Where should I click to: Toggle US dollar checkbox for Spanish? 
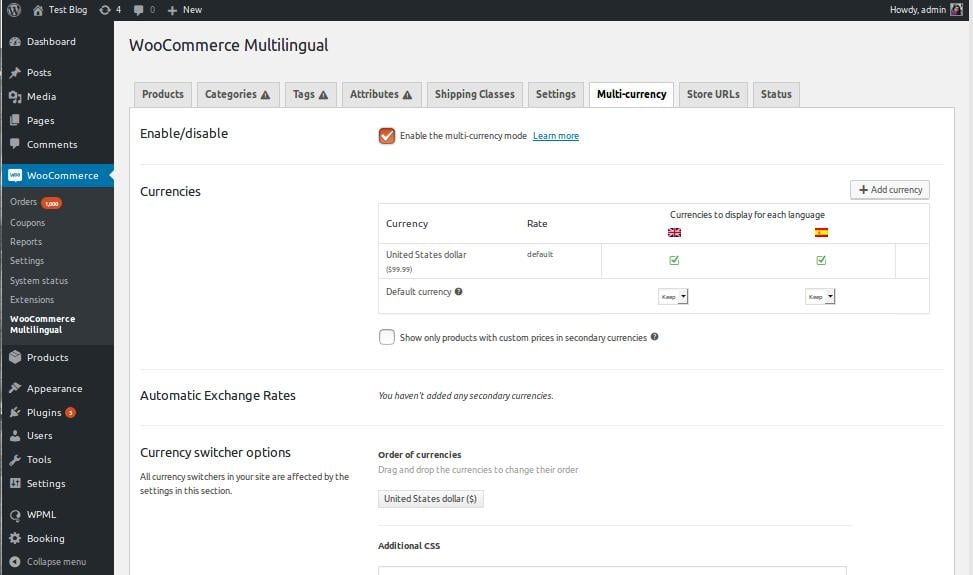pyautogui.click(x=822, y=261)
